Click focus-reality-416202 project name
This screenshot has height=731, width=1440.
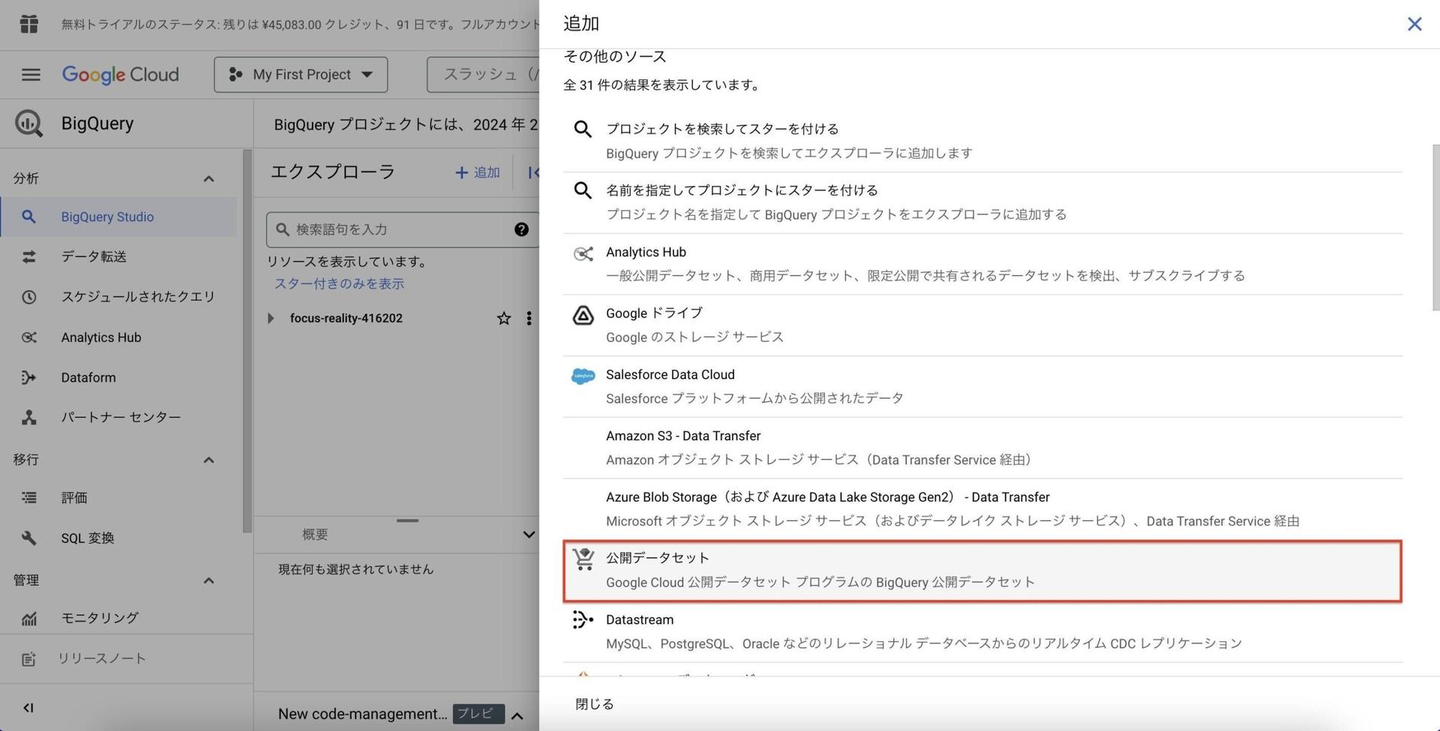(x=346, y=318)
